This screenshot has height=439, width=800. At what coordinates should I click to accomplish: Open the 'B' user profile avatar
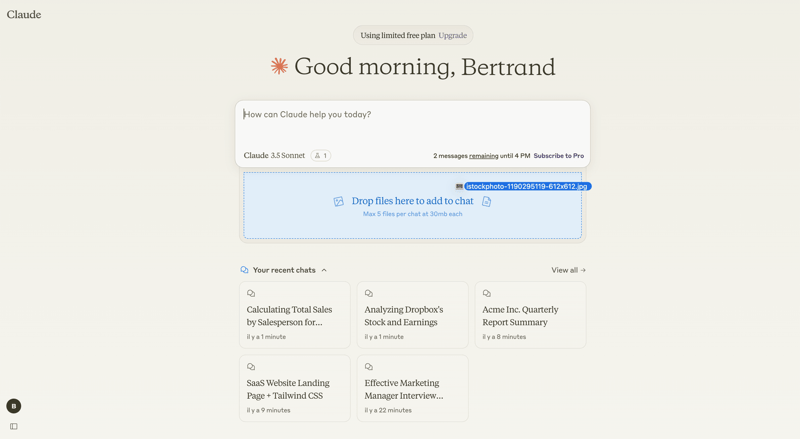[x=14, y=406]
